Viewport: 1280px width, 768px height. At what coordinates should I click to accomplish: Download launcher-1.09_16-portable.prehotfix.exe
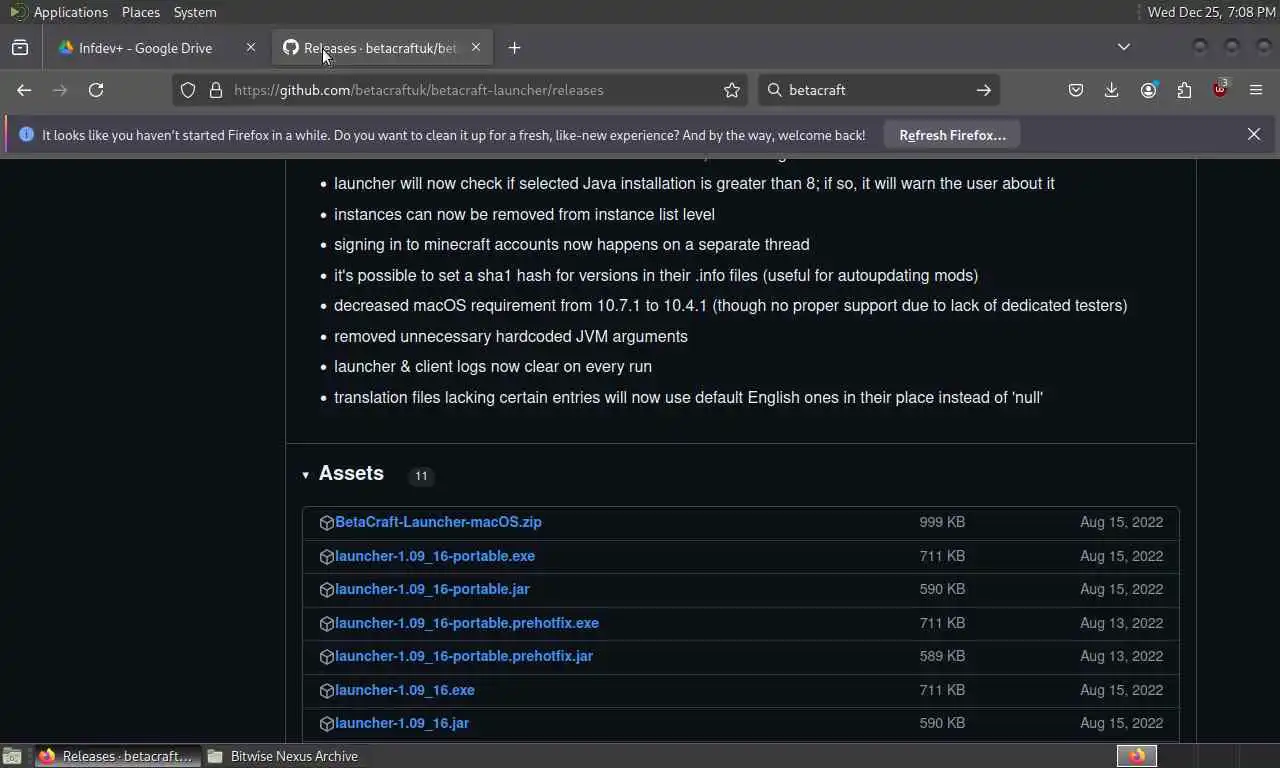(x=467, y=623)
